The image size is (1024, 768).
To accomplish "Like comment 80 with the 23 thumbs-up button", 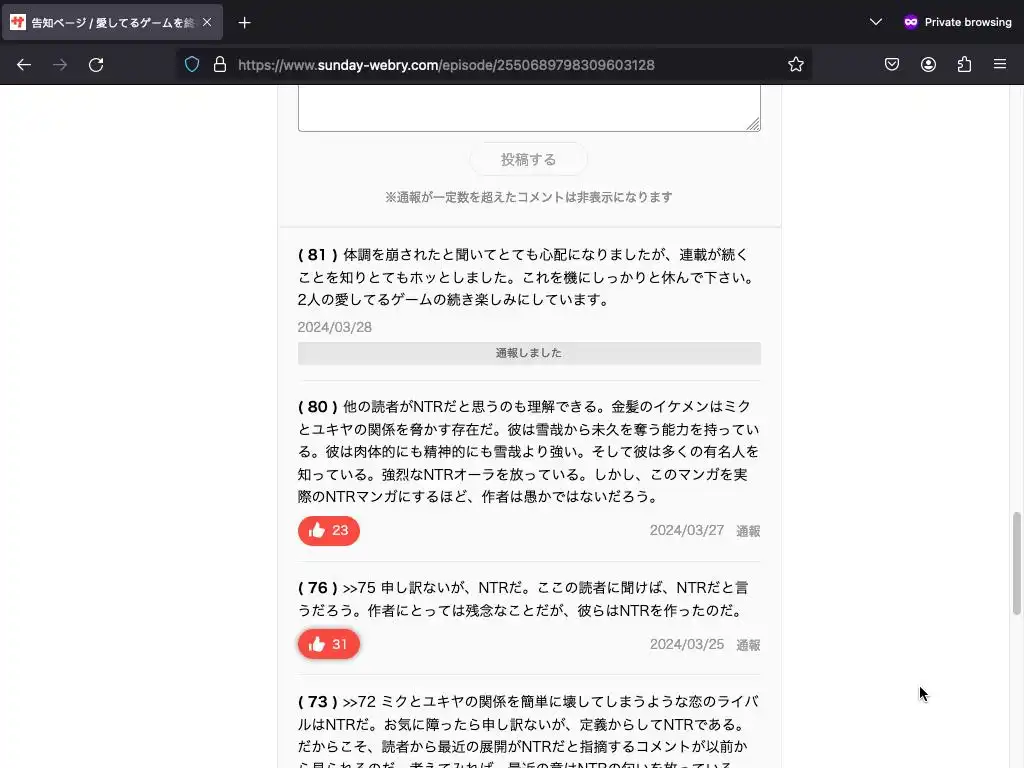I will pos(328,530).
